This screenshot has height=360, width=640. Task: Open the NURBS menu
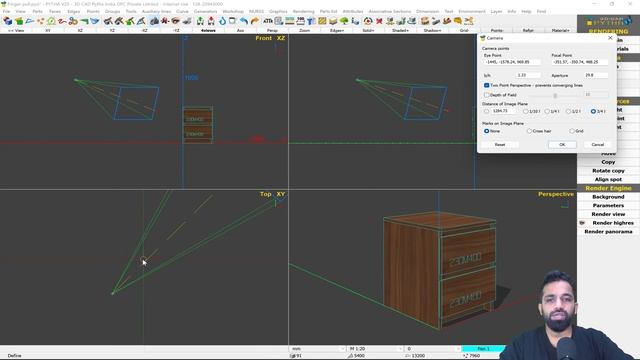coord(256,11)
